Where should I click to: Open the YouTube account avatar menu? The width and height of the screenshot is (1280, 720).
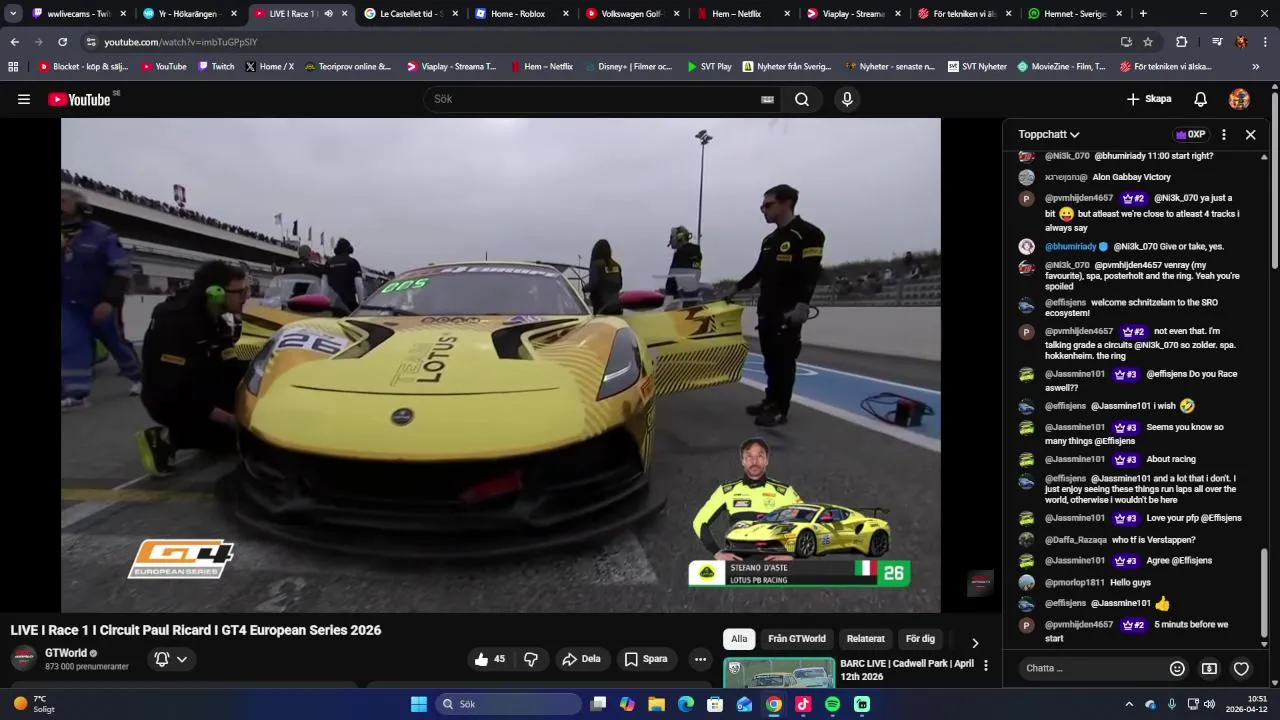(x=1239, y=99)
